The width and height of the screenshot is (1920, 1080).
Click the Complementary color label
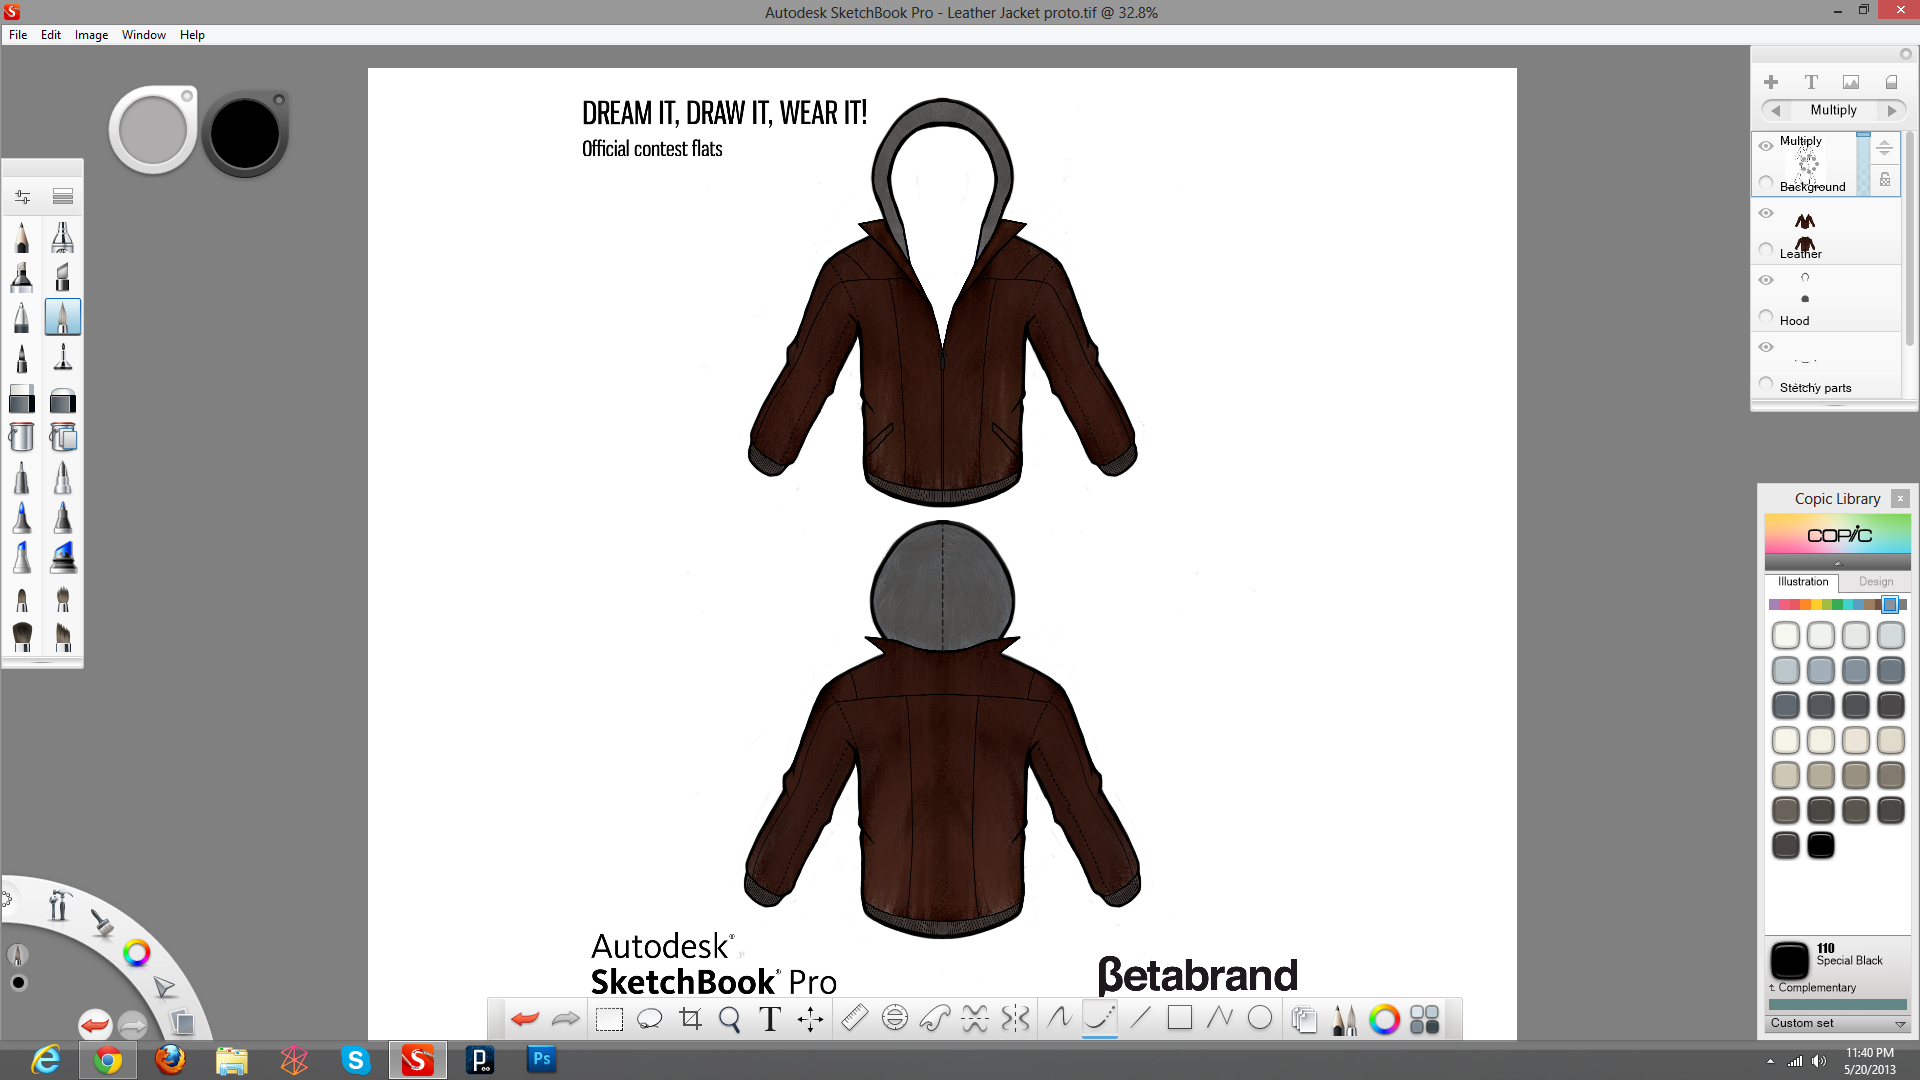tap(1816, 988)
